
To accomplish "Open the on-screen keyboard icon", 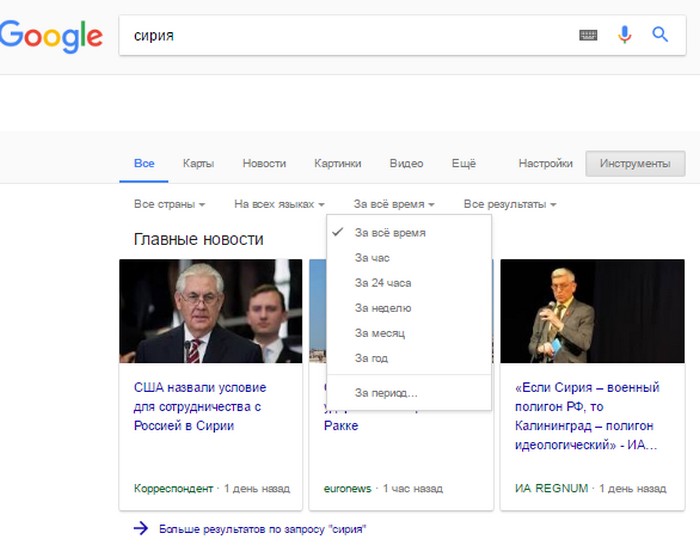I will [x=588, y=35].
